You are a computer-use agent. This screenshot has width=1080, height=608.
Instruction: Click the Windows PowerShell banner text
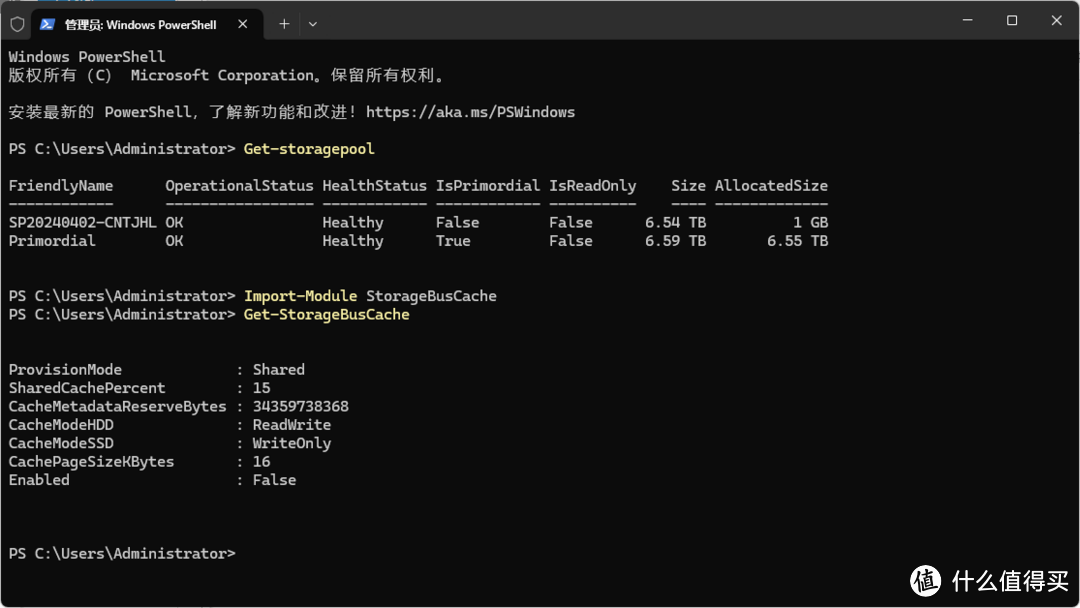[x=87, y=57]
